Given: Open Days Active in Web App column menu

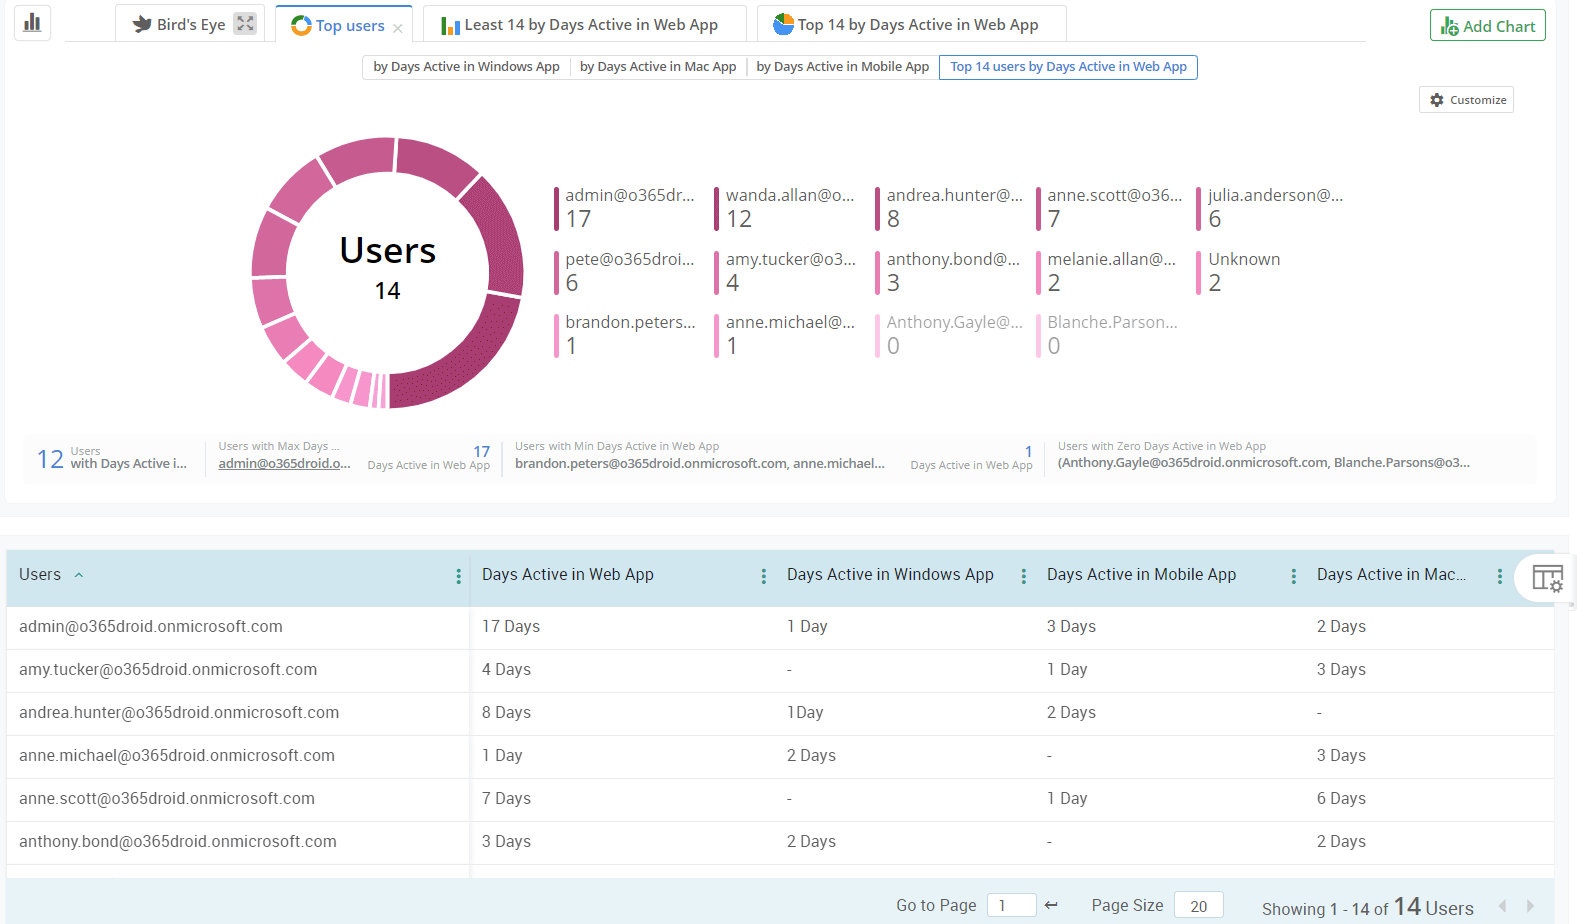Looking at the screenshot, I should click(763, 576).
